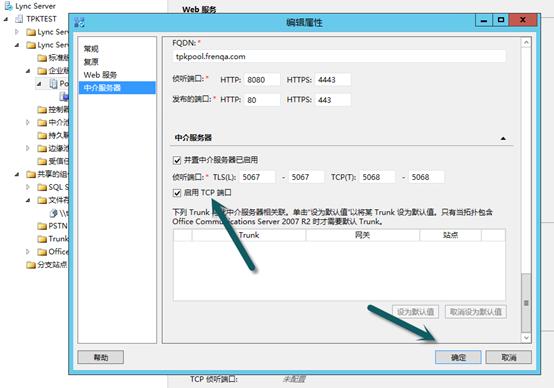Click the SQL S folder icon
554x388 pixels.
pyautogui.click(x=42, y=187)
